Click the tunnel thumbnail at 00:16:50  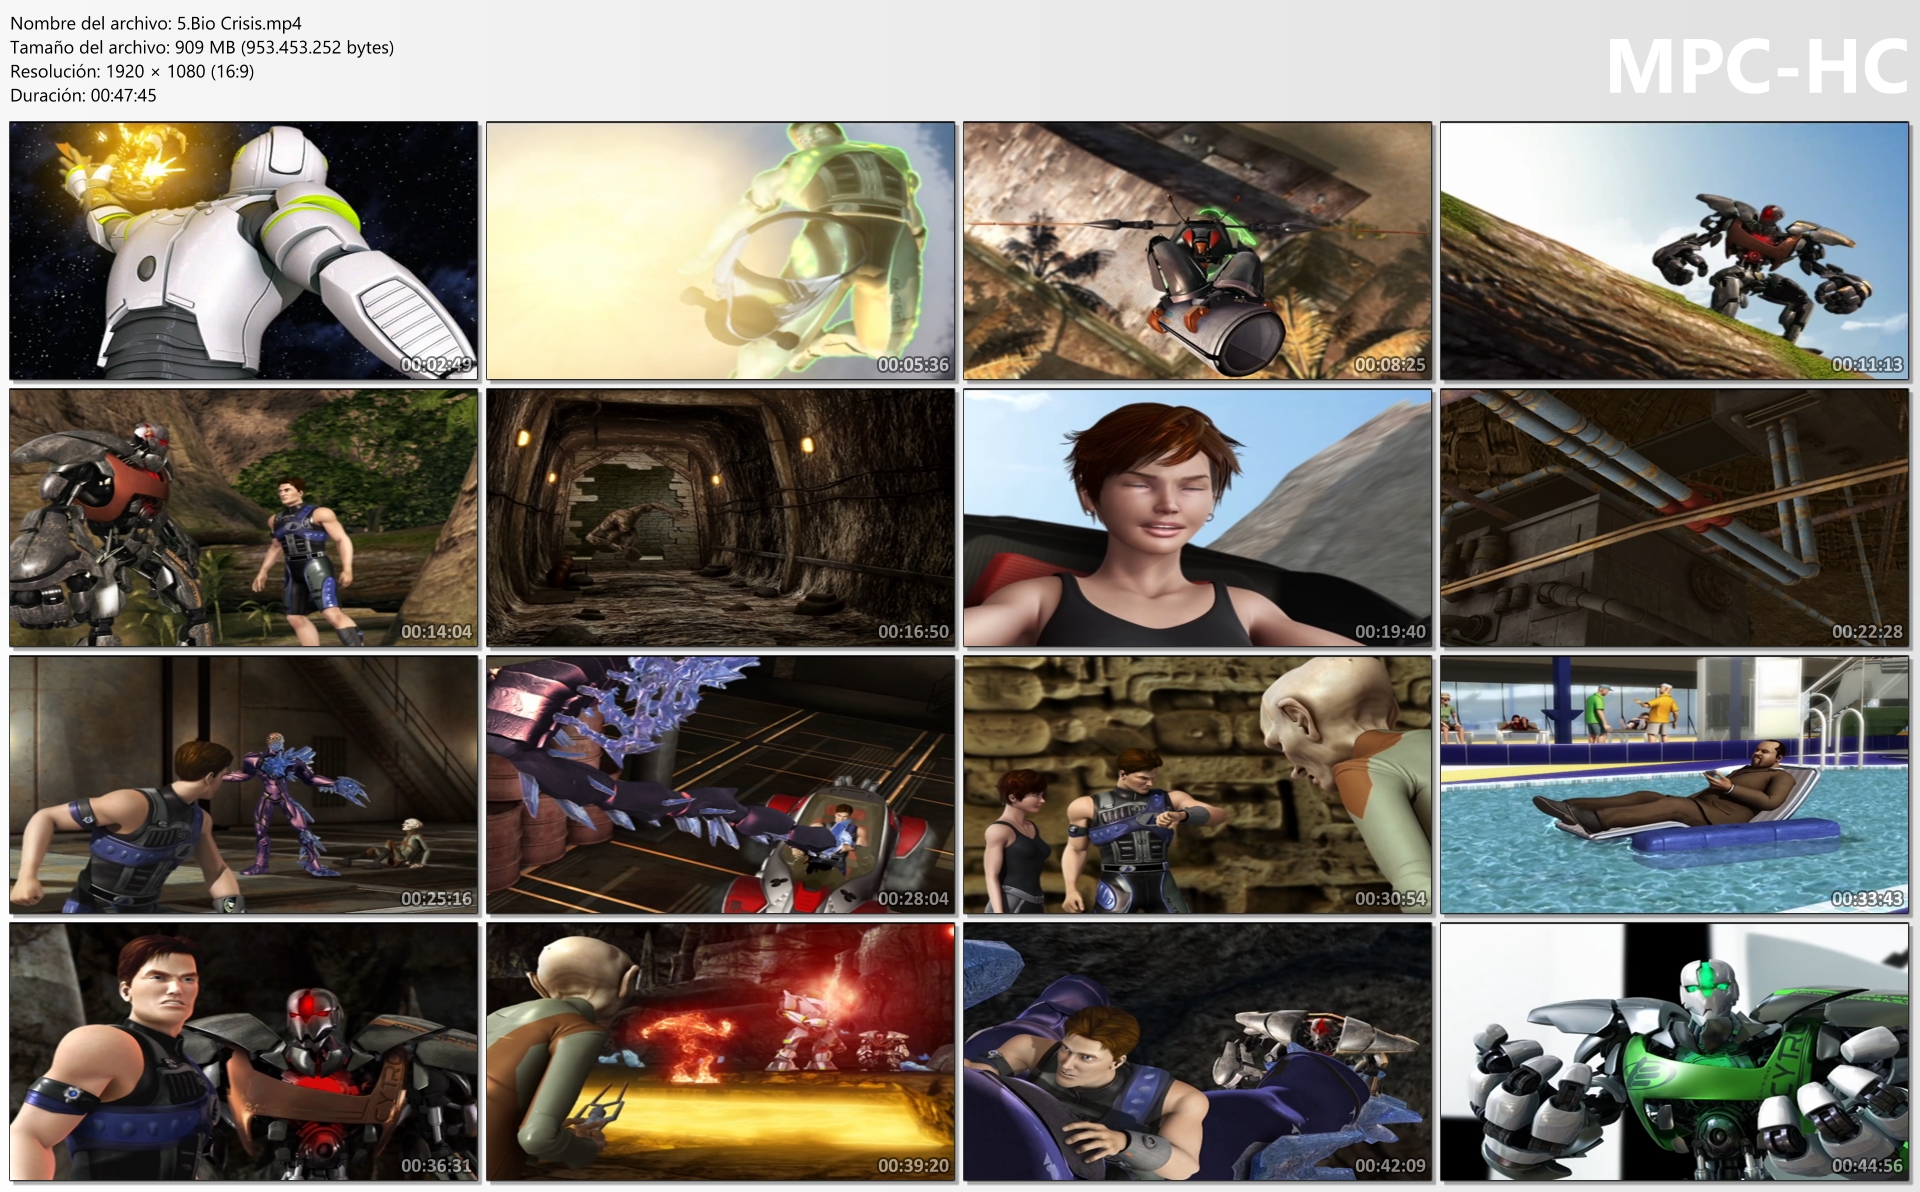(x=720, y=517)
